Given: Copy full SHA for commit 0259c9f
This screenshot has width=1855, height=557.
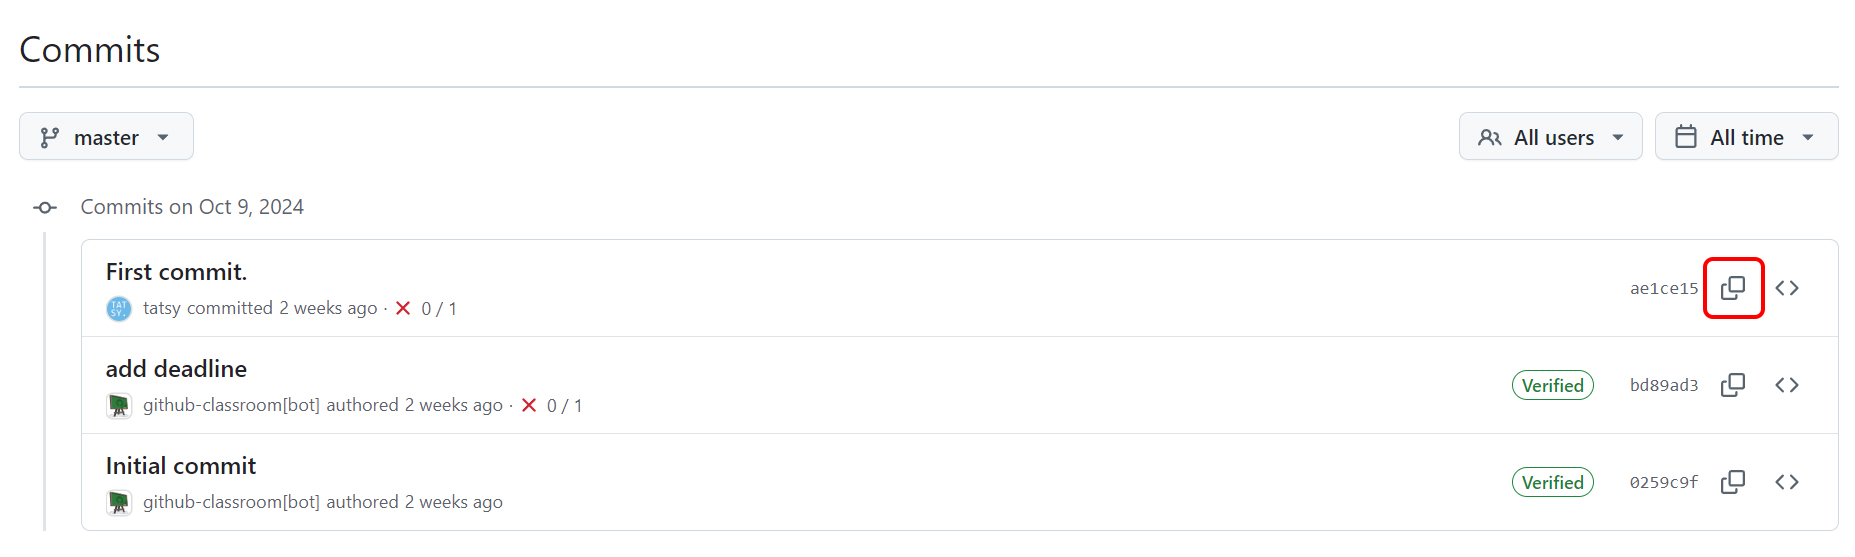Looking at the screenshot, I should [1733, 482].
